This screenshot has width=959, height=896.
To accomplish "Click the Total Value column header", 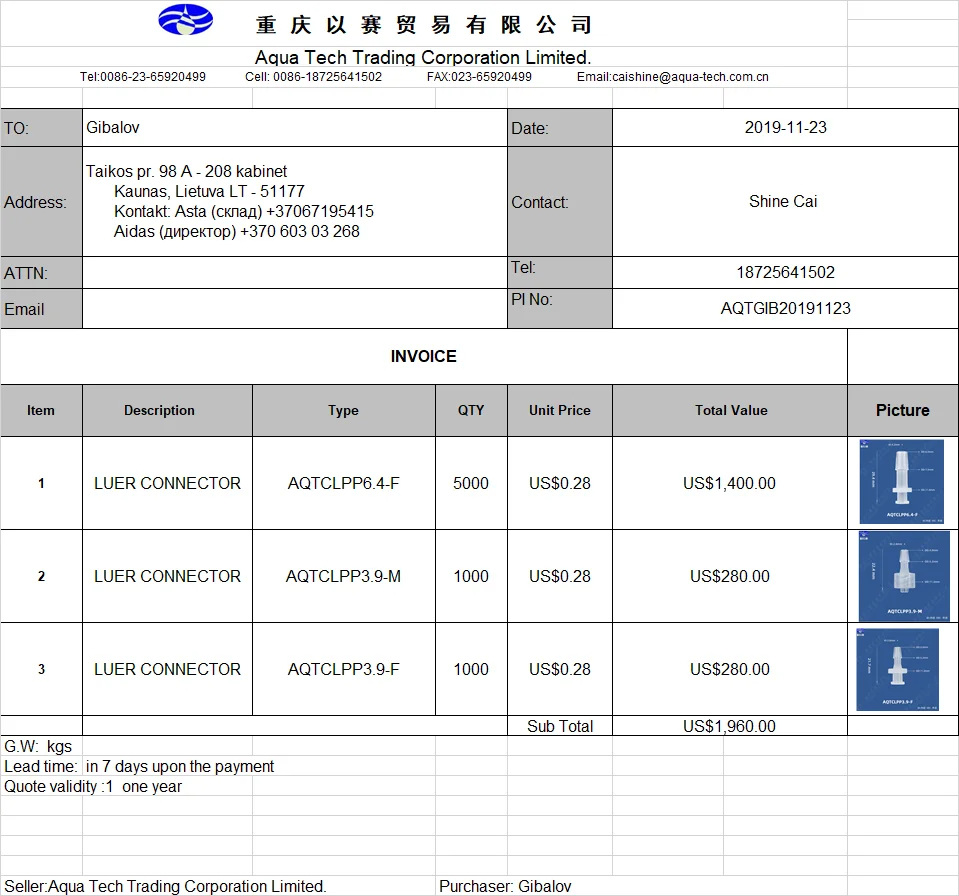I will (730, 410).
